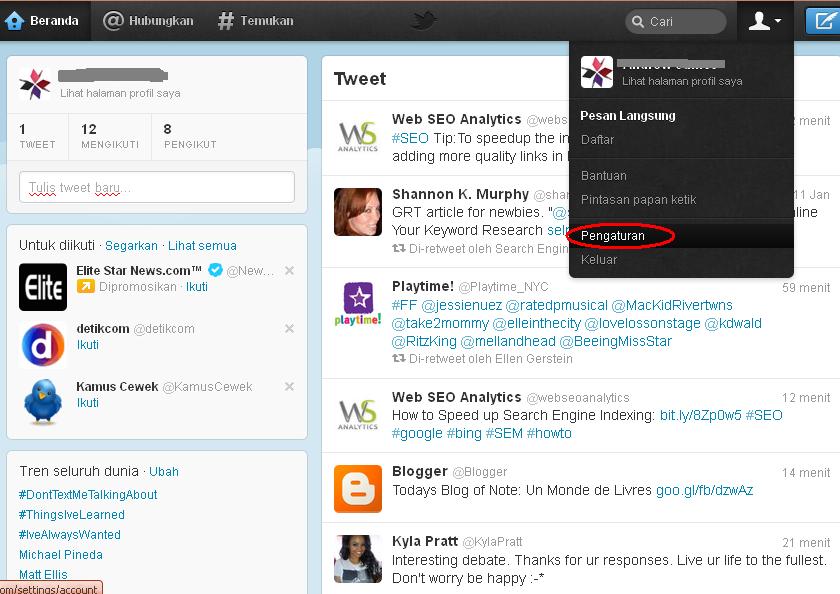Click the Twitter bird logo
840x594 pixels.
click(424, 20)
